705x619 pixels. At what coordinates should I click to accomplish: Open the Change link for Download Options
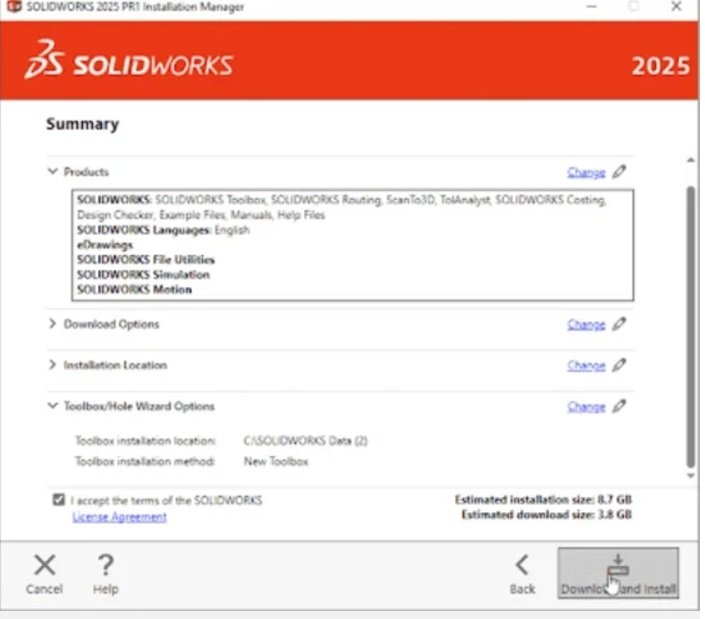(x=586, y=324)
